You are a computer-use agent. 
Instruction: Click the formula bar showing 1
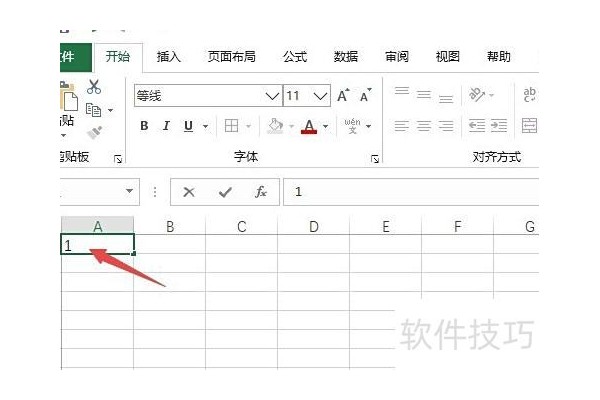coord(411,192)
